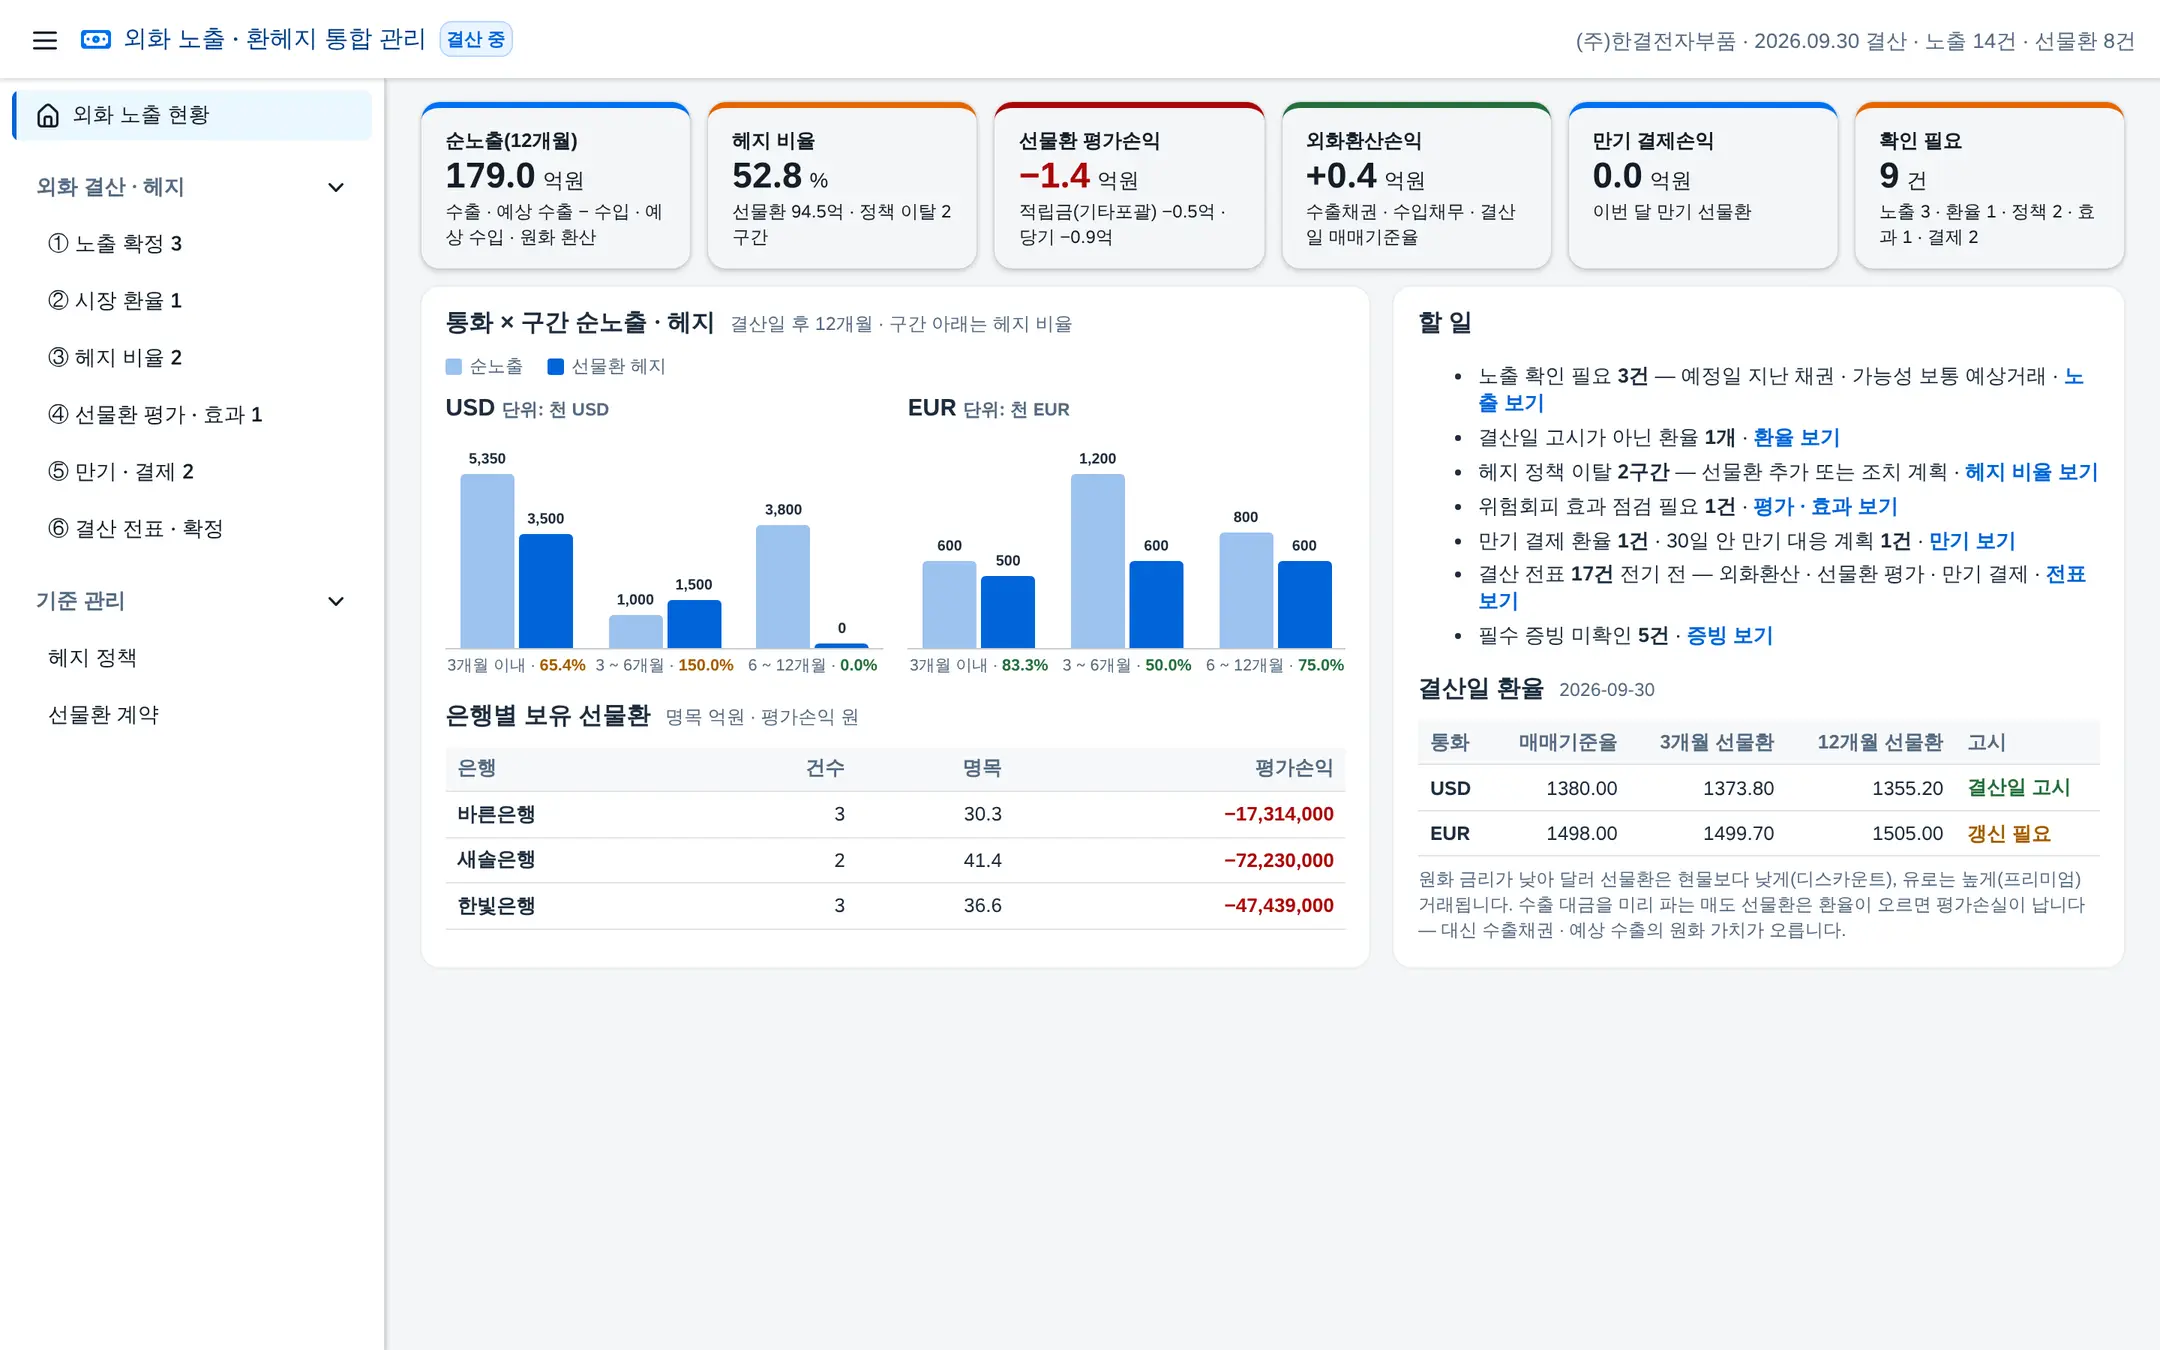The width and height of the screenshot is (2160, 1350).
Task: Click the EUR 83.3% hedge ratio label
Action: tap(1025, 665)
